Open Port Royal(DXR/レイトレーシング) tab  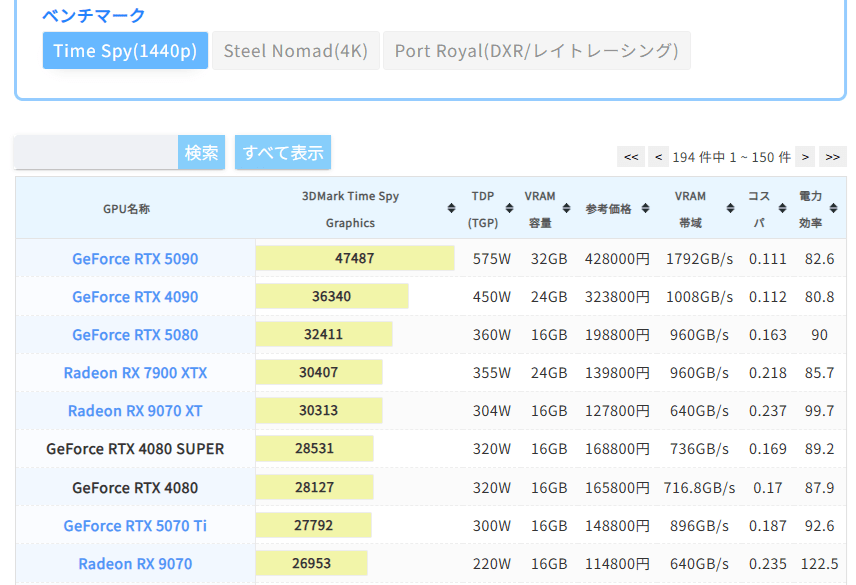point(537,50)
